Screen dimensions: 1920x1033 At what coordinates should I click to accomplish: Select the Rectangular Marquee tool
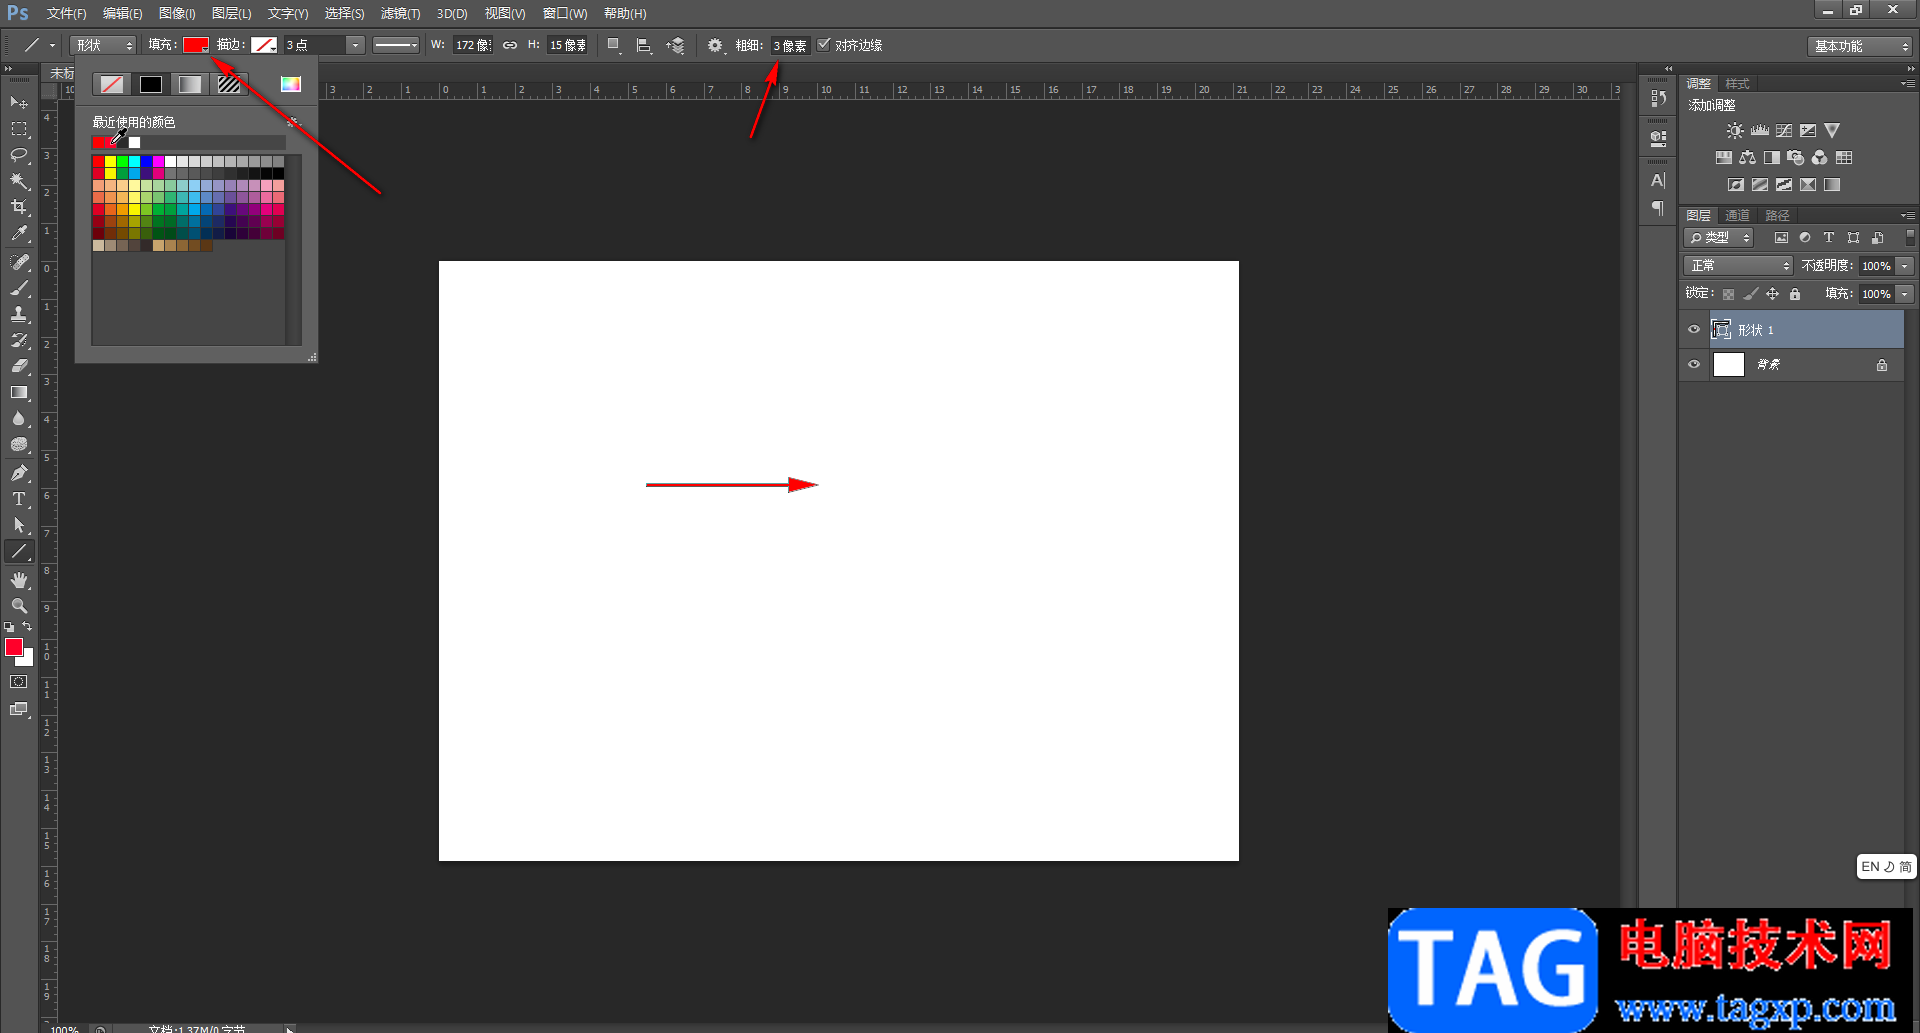pyautogui.click(x=19, y=129)
